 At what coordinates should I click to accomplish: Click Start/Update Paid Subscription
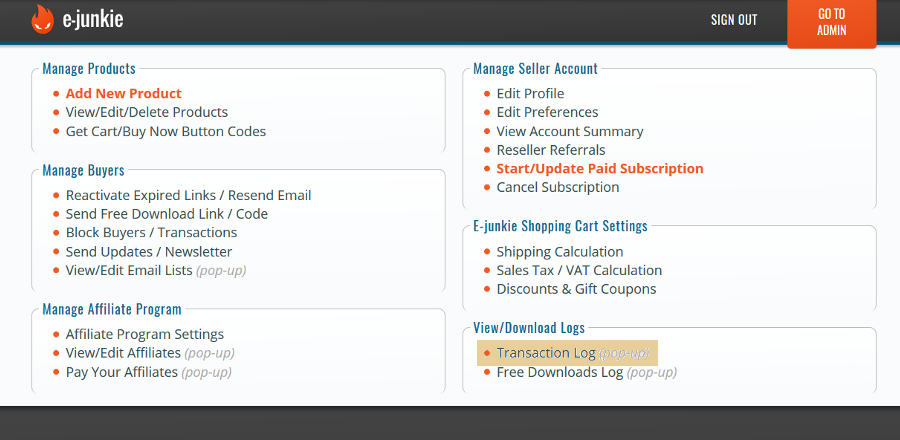pyautogui.click(x=599, y=169)
